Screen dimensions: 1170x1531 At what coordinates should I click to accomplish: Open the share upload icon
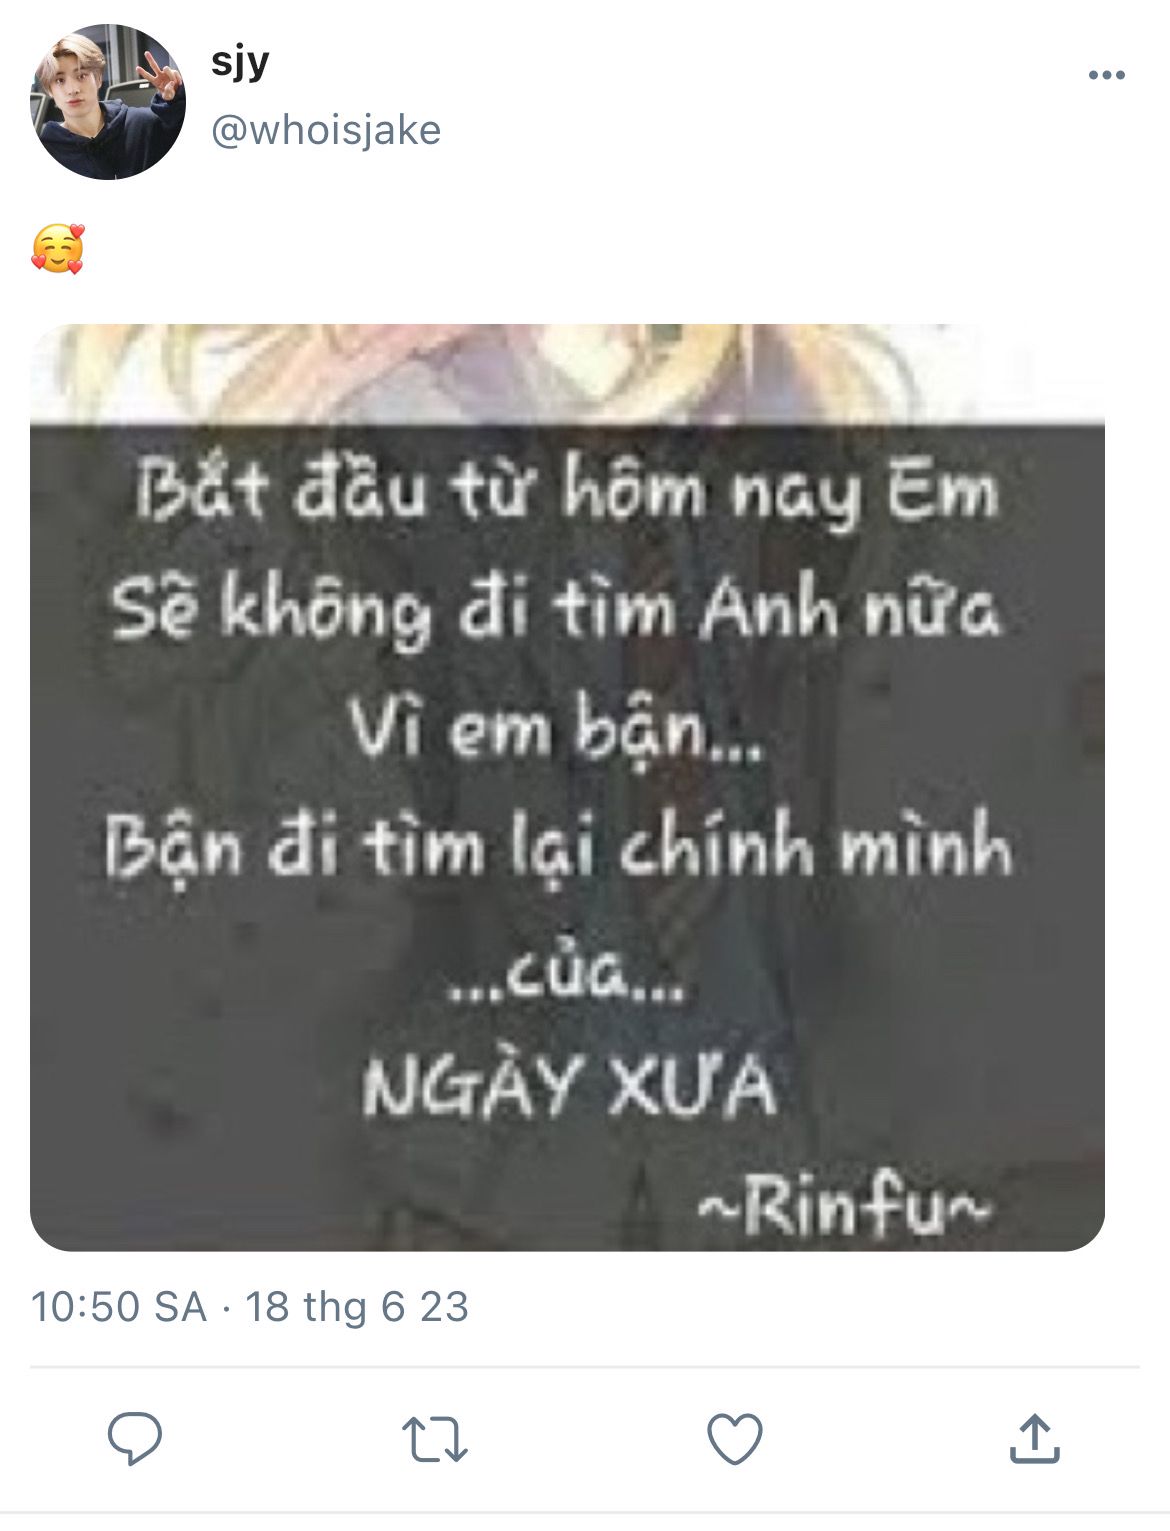click(x=1034, y=1438)
